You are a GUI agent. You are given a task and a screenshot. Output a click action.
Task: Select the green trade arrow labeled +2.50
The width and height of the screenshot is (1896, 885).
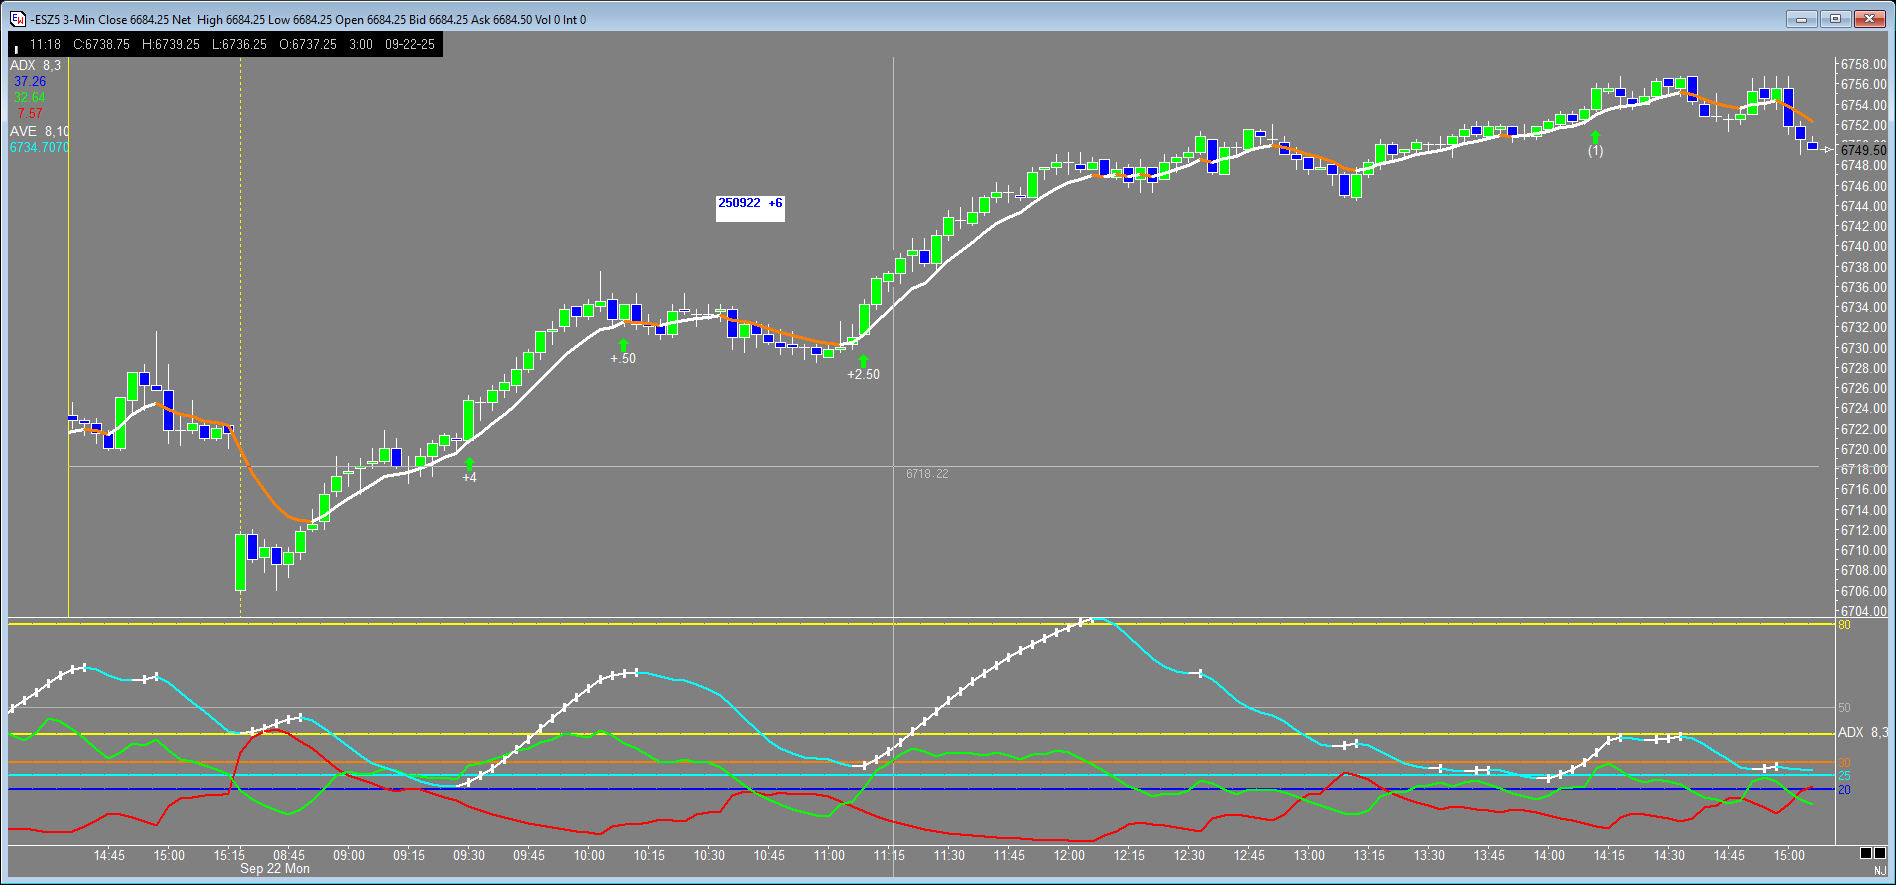tap(863, 360)
